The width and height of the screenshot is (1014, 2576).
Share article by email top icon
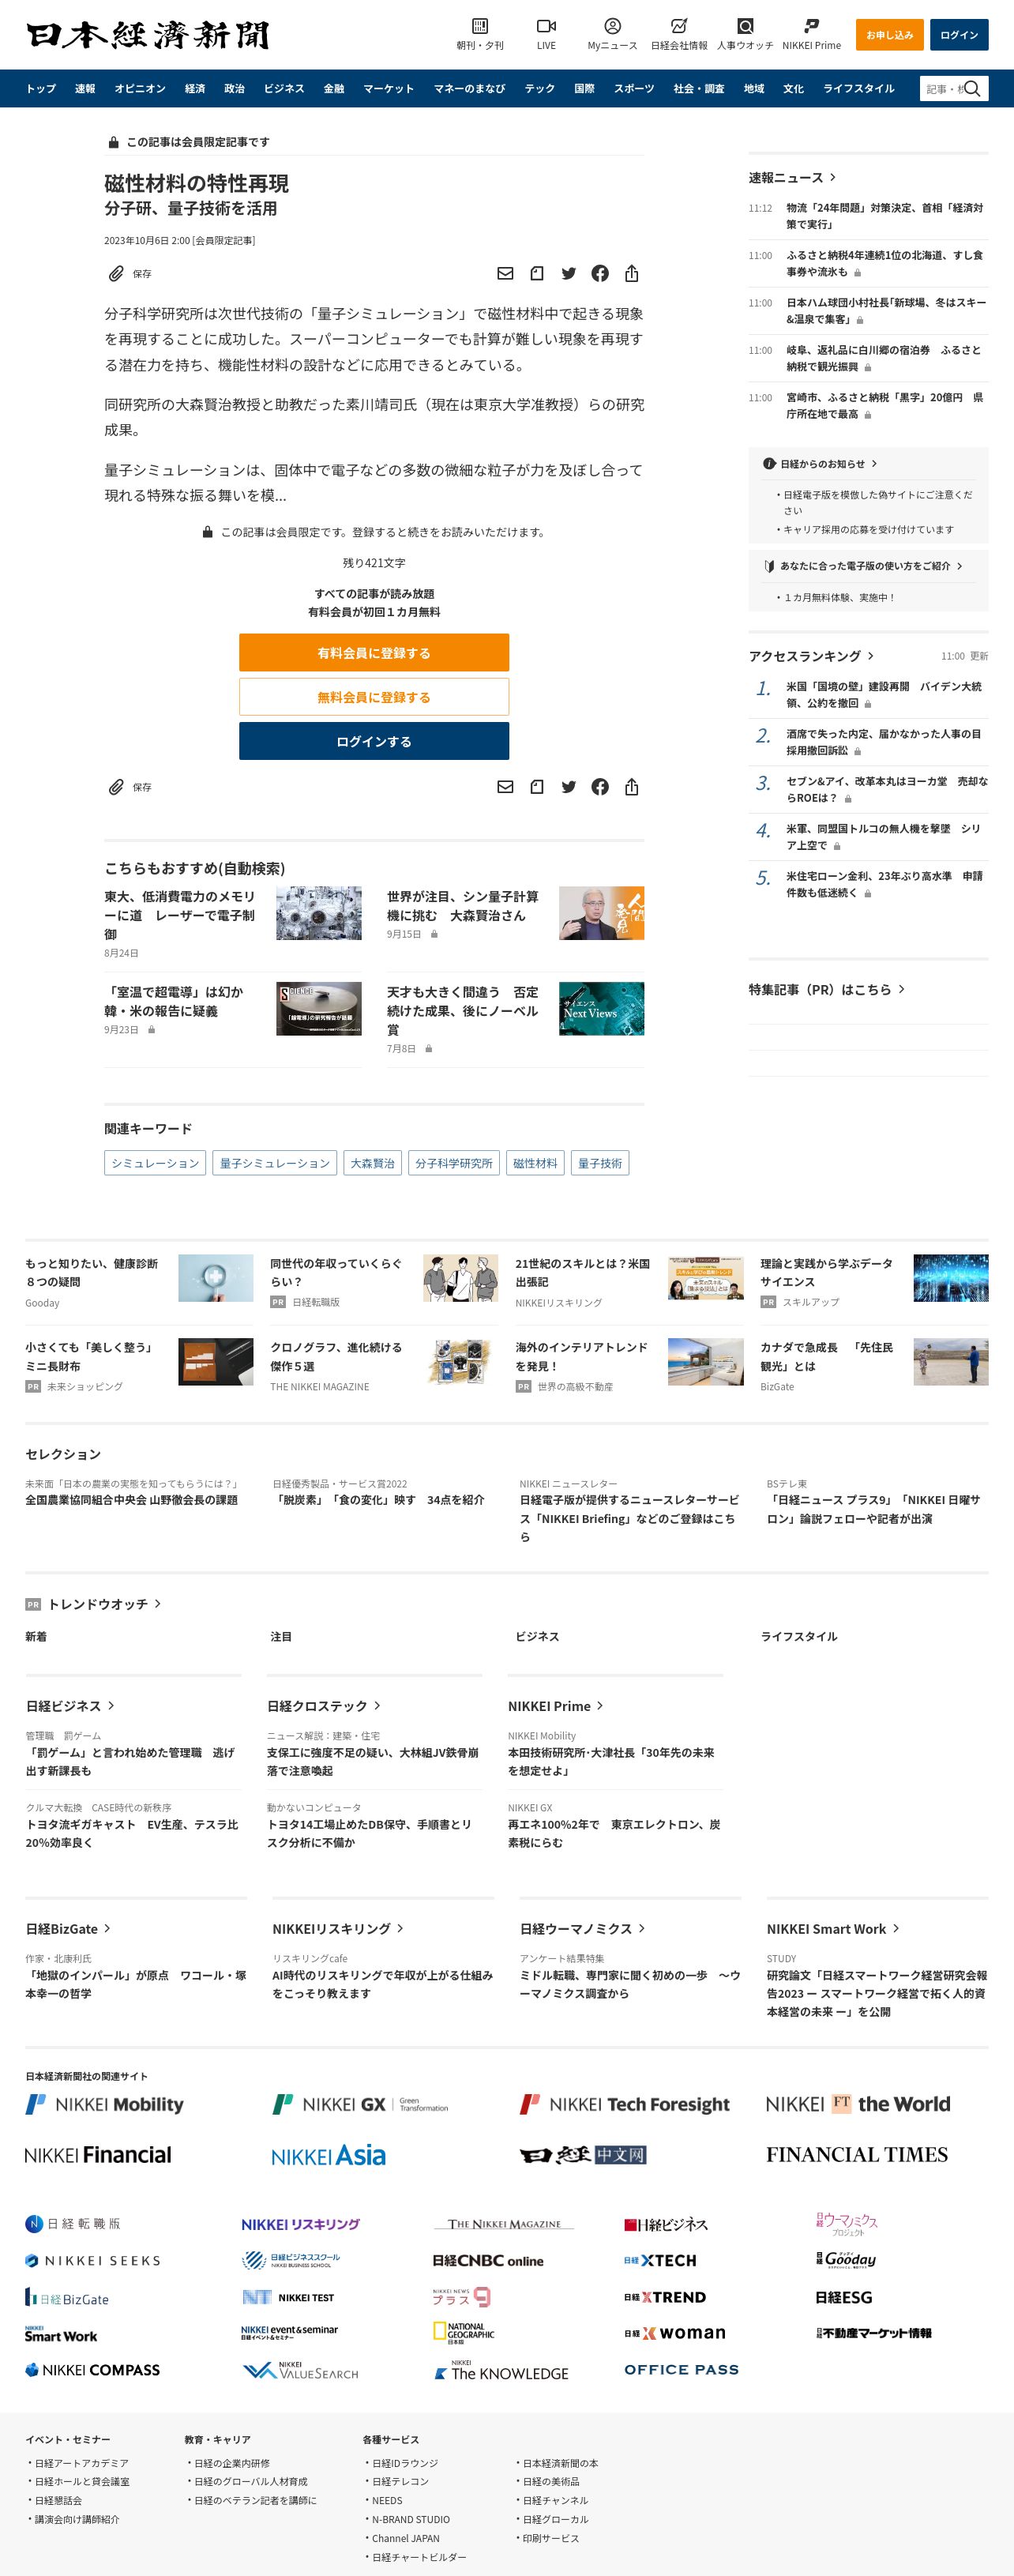point(505,273)
